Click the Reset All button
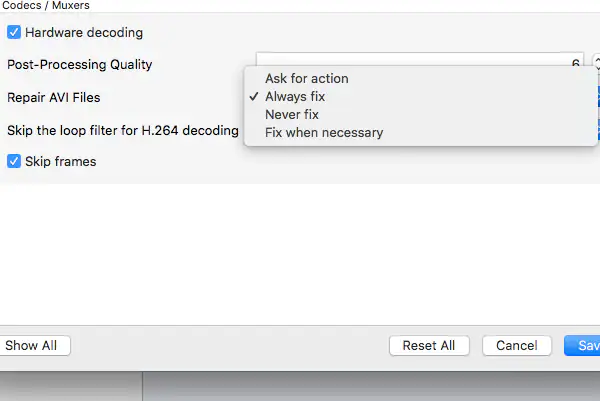Screen dimensions: 600x401 [x=428, y=346]
